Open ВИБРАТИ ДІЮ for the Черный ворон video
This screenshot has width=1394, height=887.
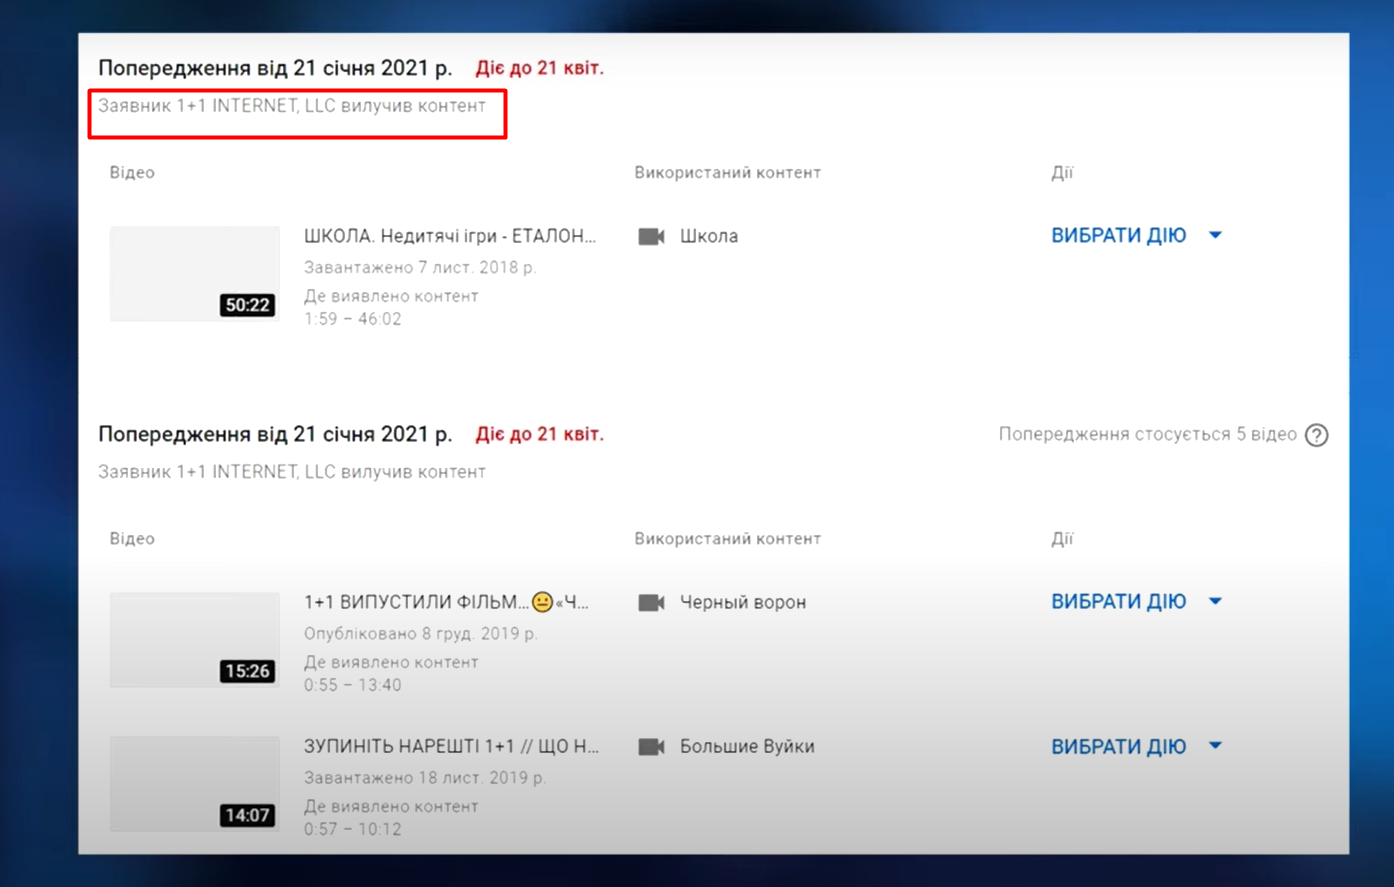[1136, 601]
